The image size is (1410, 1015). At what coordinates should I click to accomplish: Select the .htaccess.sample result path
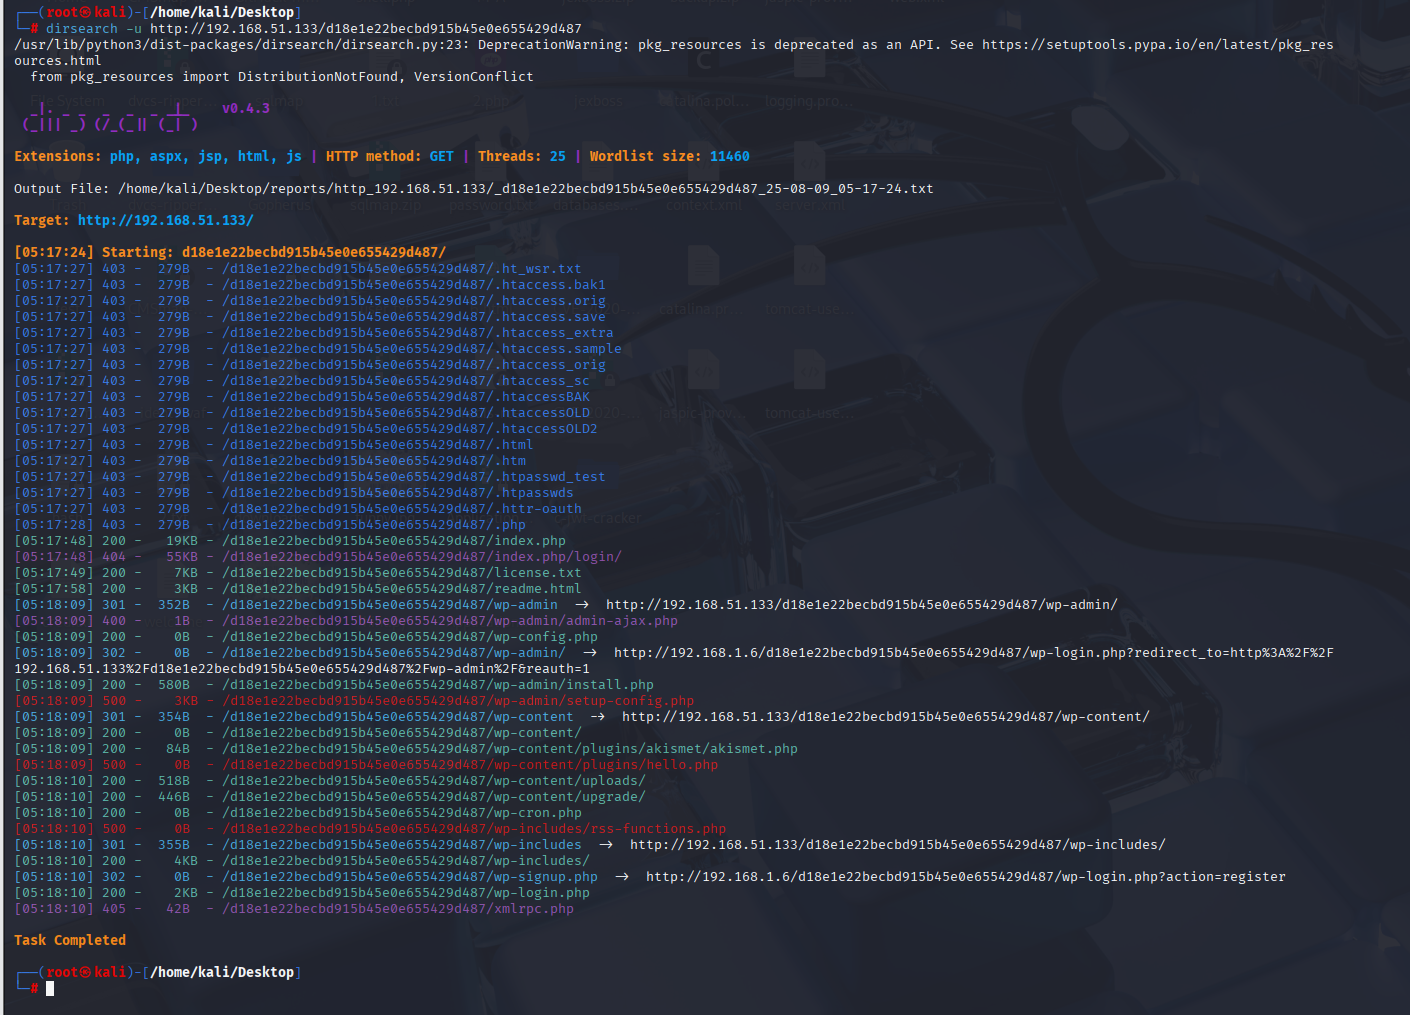(x=422, y=348)
